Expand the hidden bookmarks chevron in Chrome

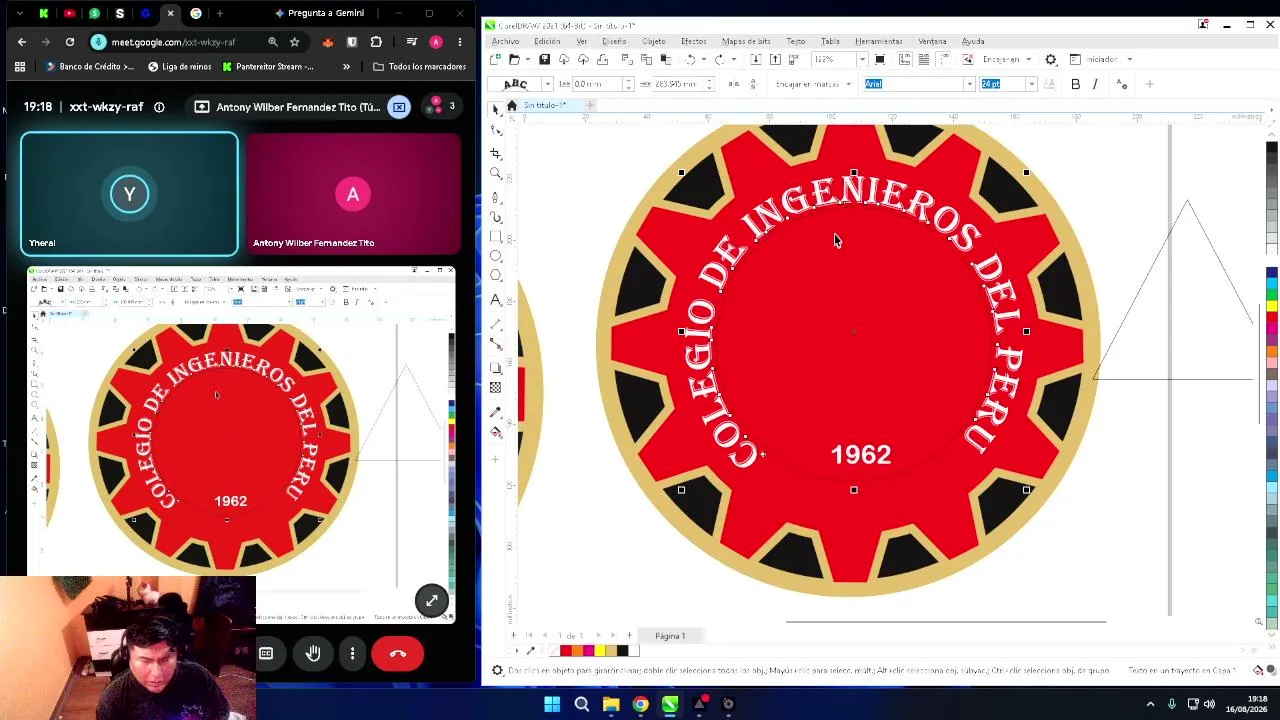point(346,67)
